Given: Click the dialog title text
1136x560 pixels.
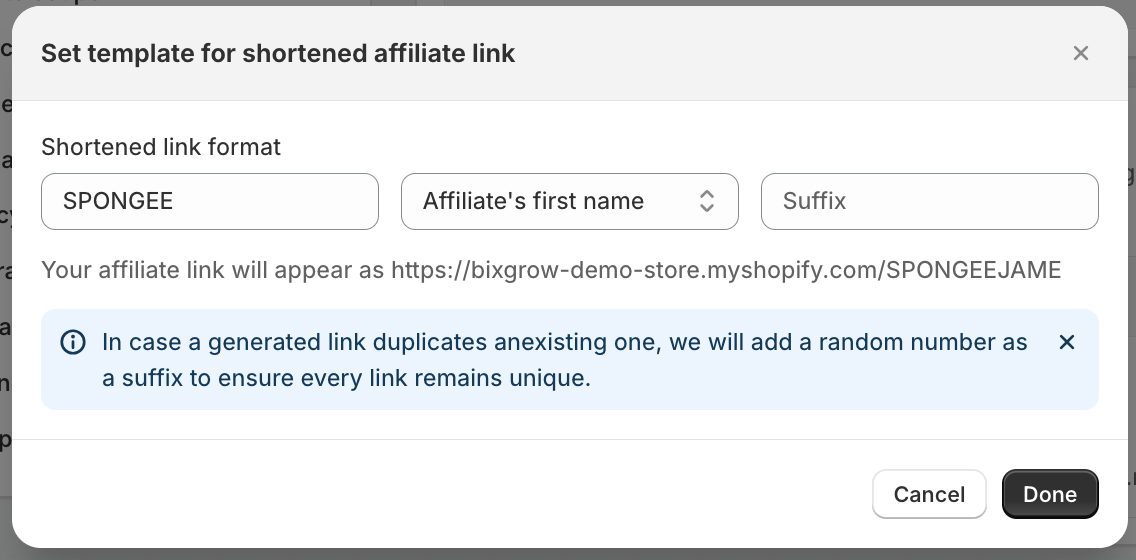Looking at the screenshot, I should [278, 53].
